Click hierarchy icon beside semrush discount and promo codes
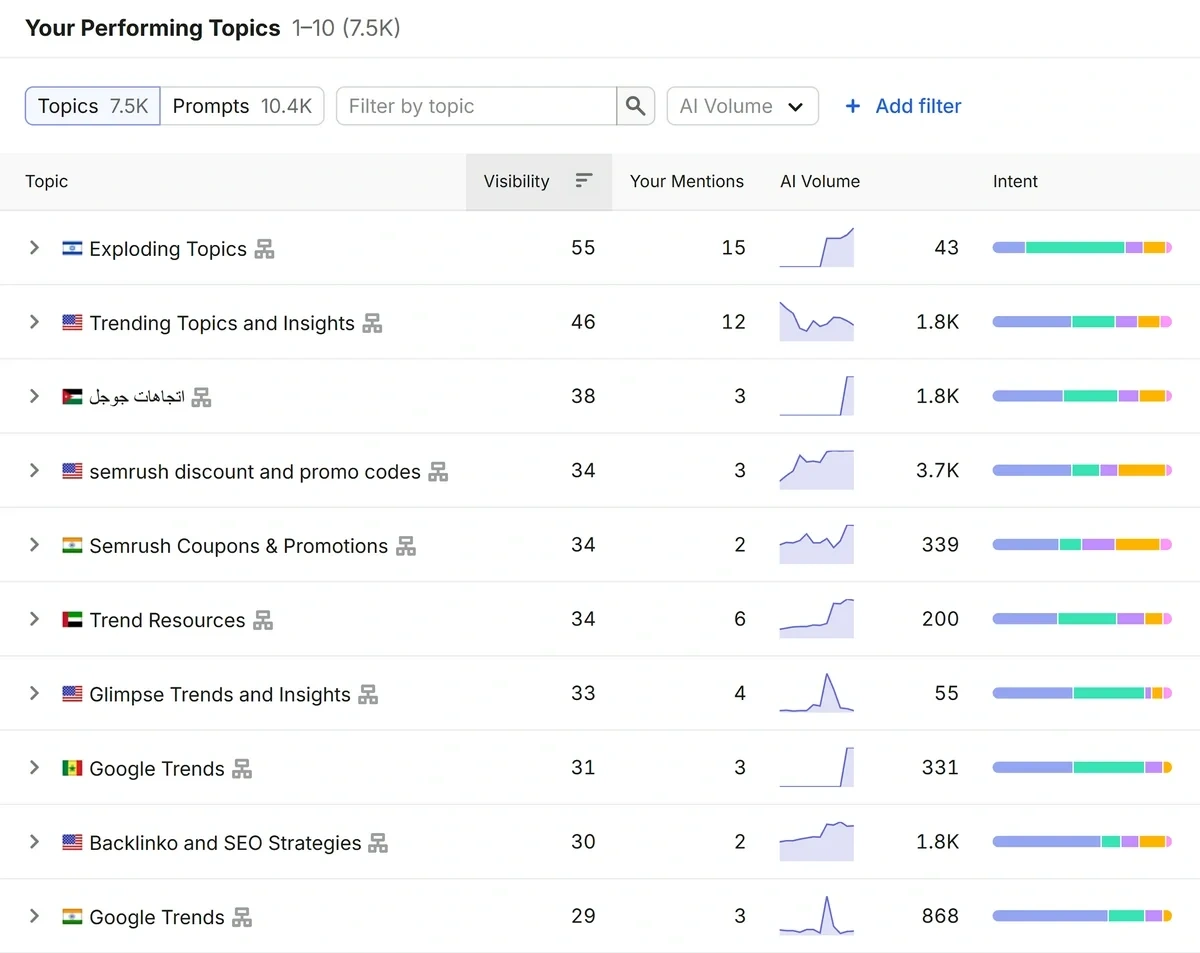This screenshot has height=953, width=1200. click(x=438, y=471)
